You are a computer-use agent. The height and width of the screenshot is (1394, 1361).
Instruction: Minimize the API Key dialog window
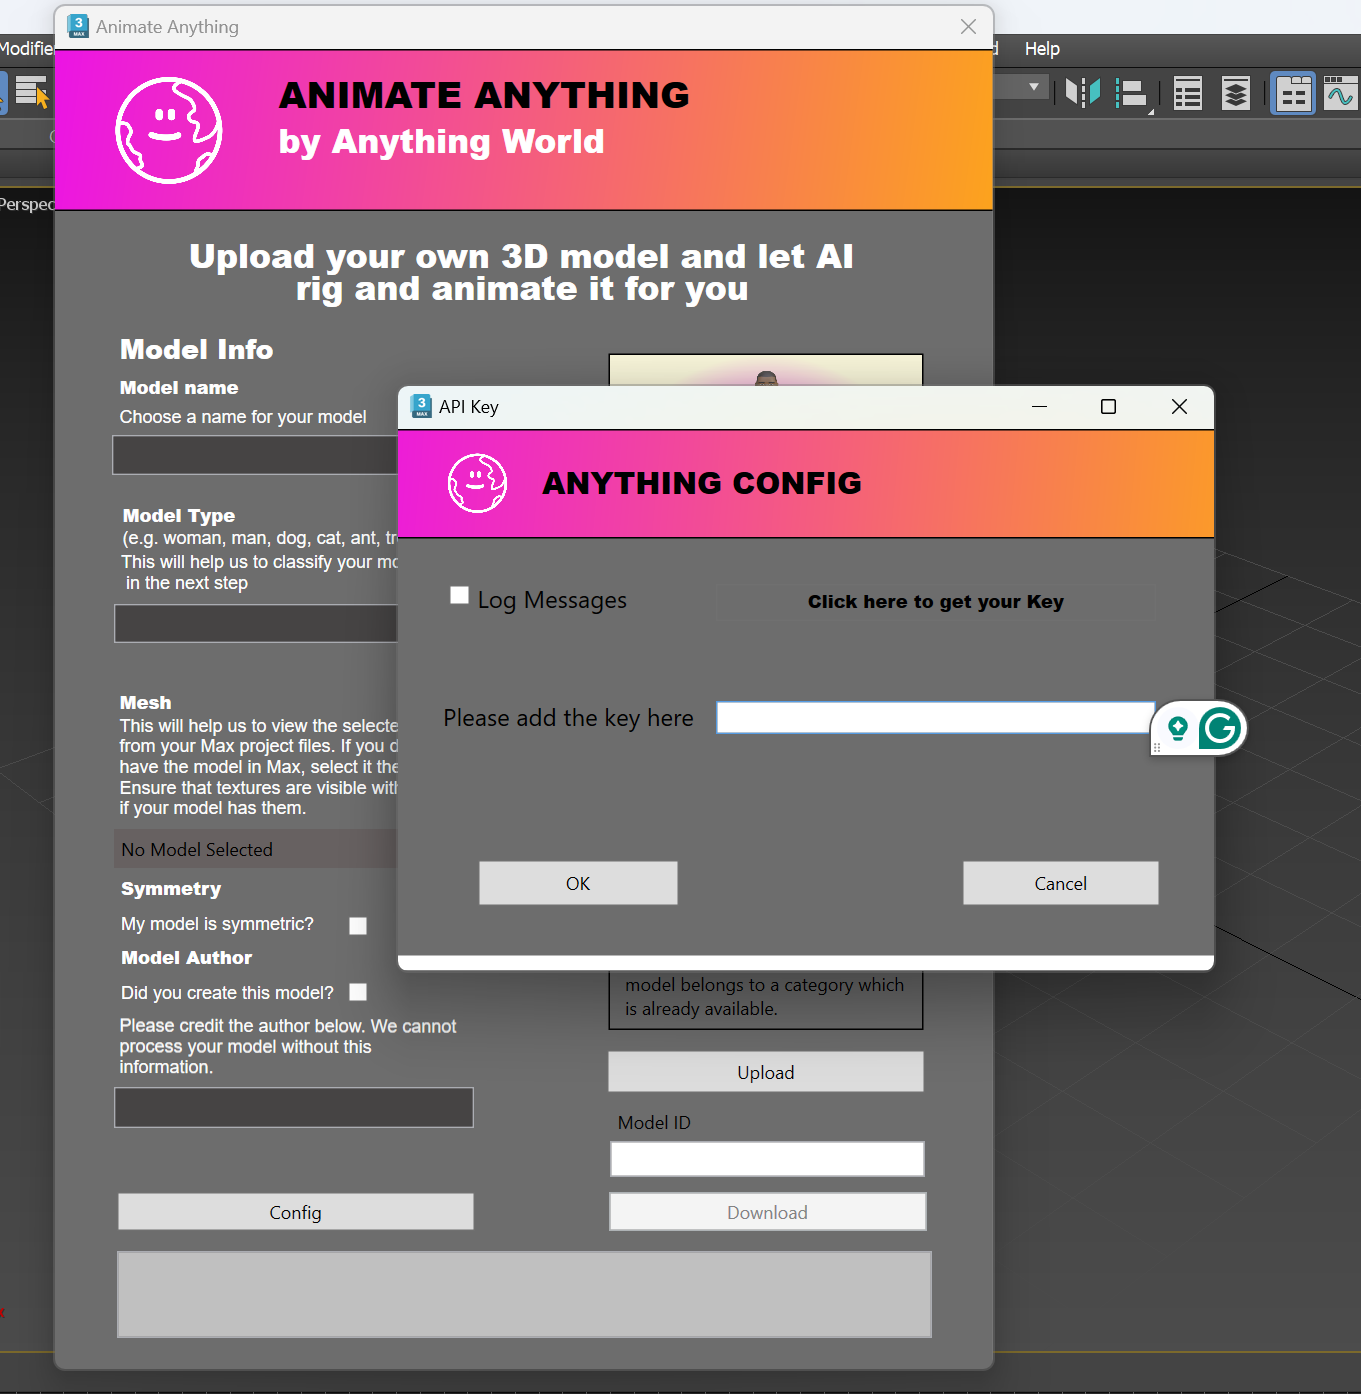[x=1040, y=406]
